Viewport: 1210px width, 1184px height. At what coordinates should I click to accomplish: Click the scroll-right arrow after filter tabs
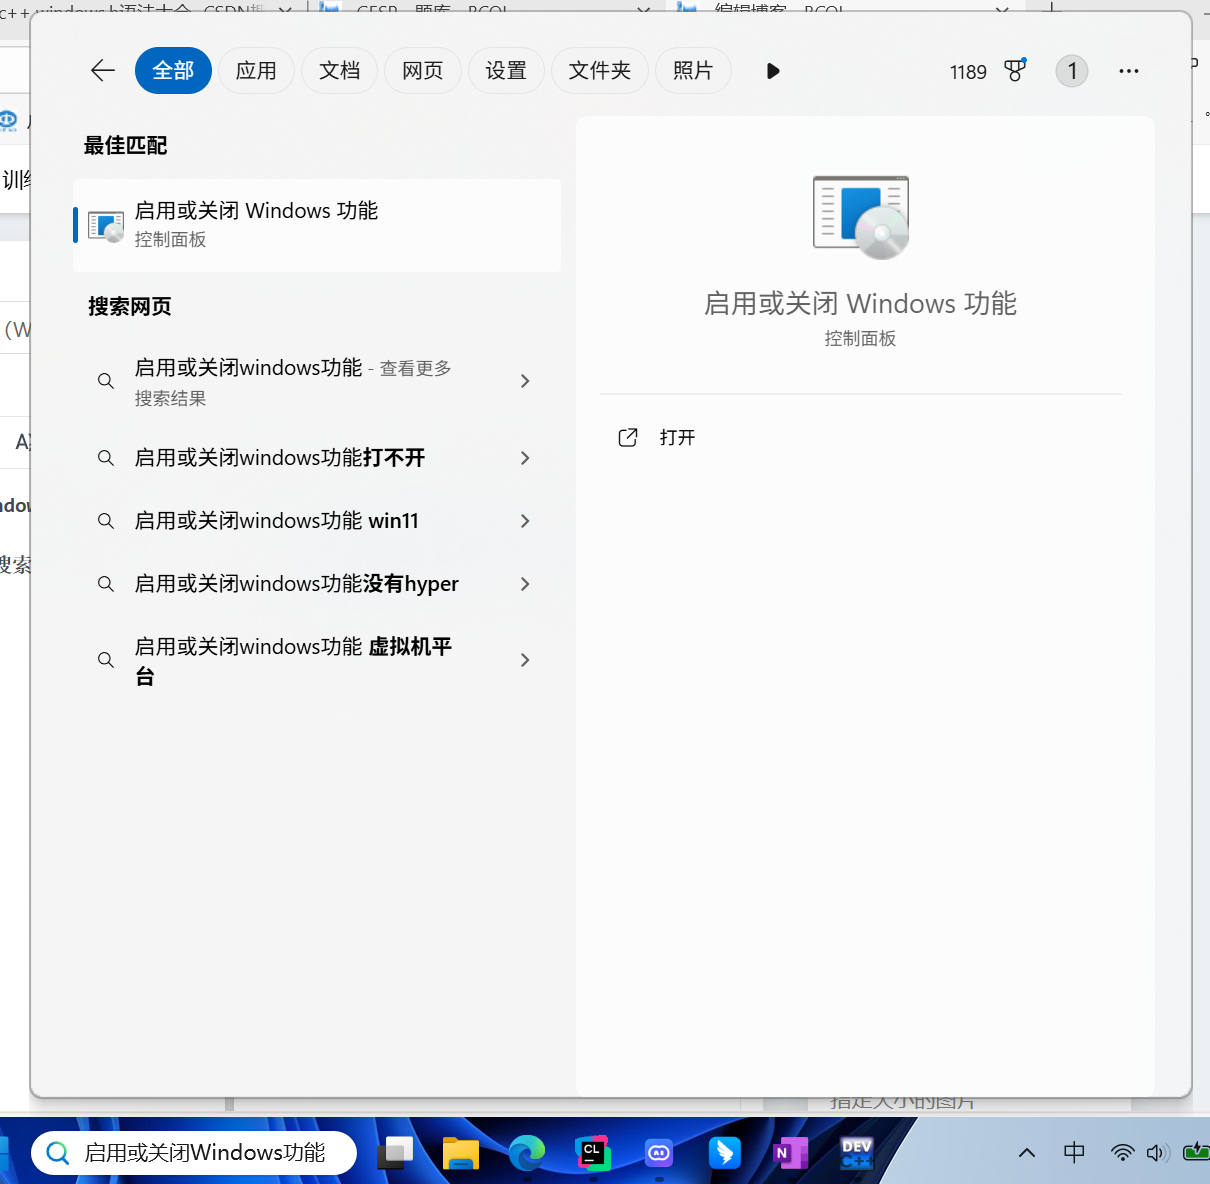point(772,71)
